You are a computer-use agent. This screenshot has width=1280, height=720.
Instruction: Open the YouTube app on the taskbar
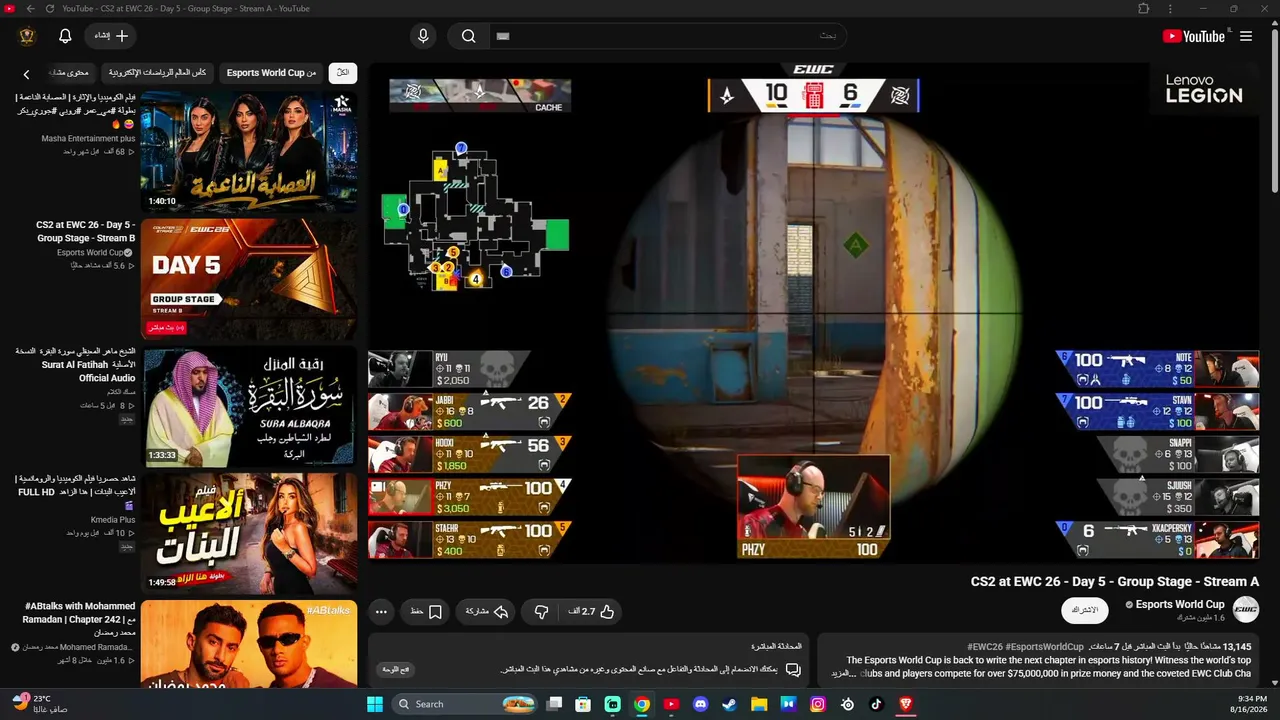click(x=671, y=704)
